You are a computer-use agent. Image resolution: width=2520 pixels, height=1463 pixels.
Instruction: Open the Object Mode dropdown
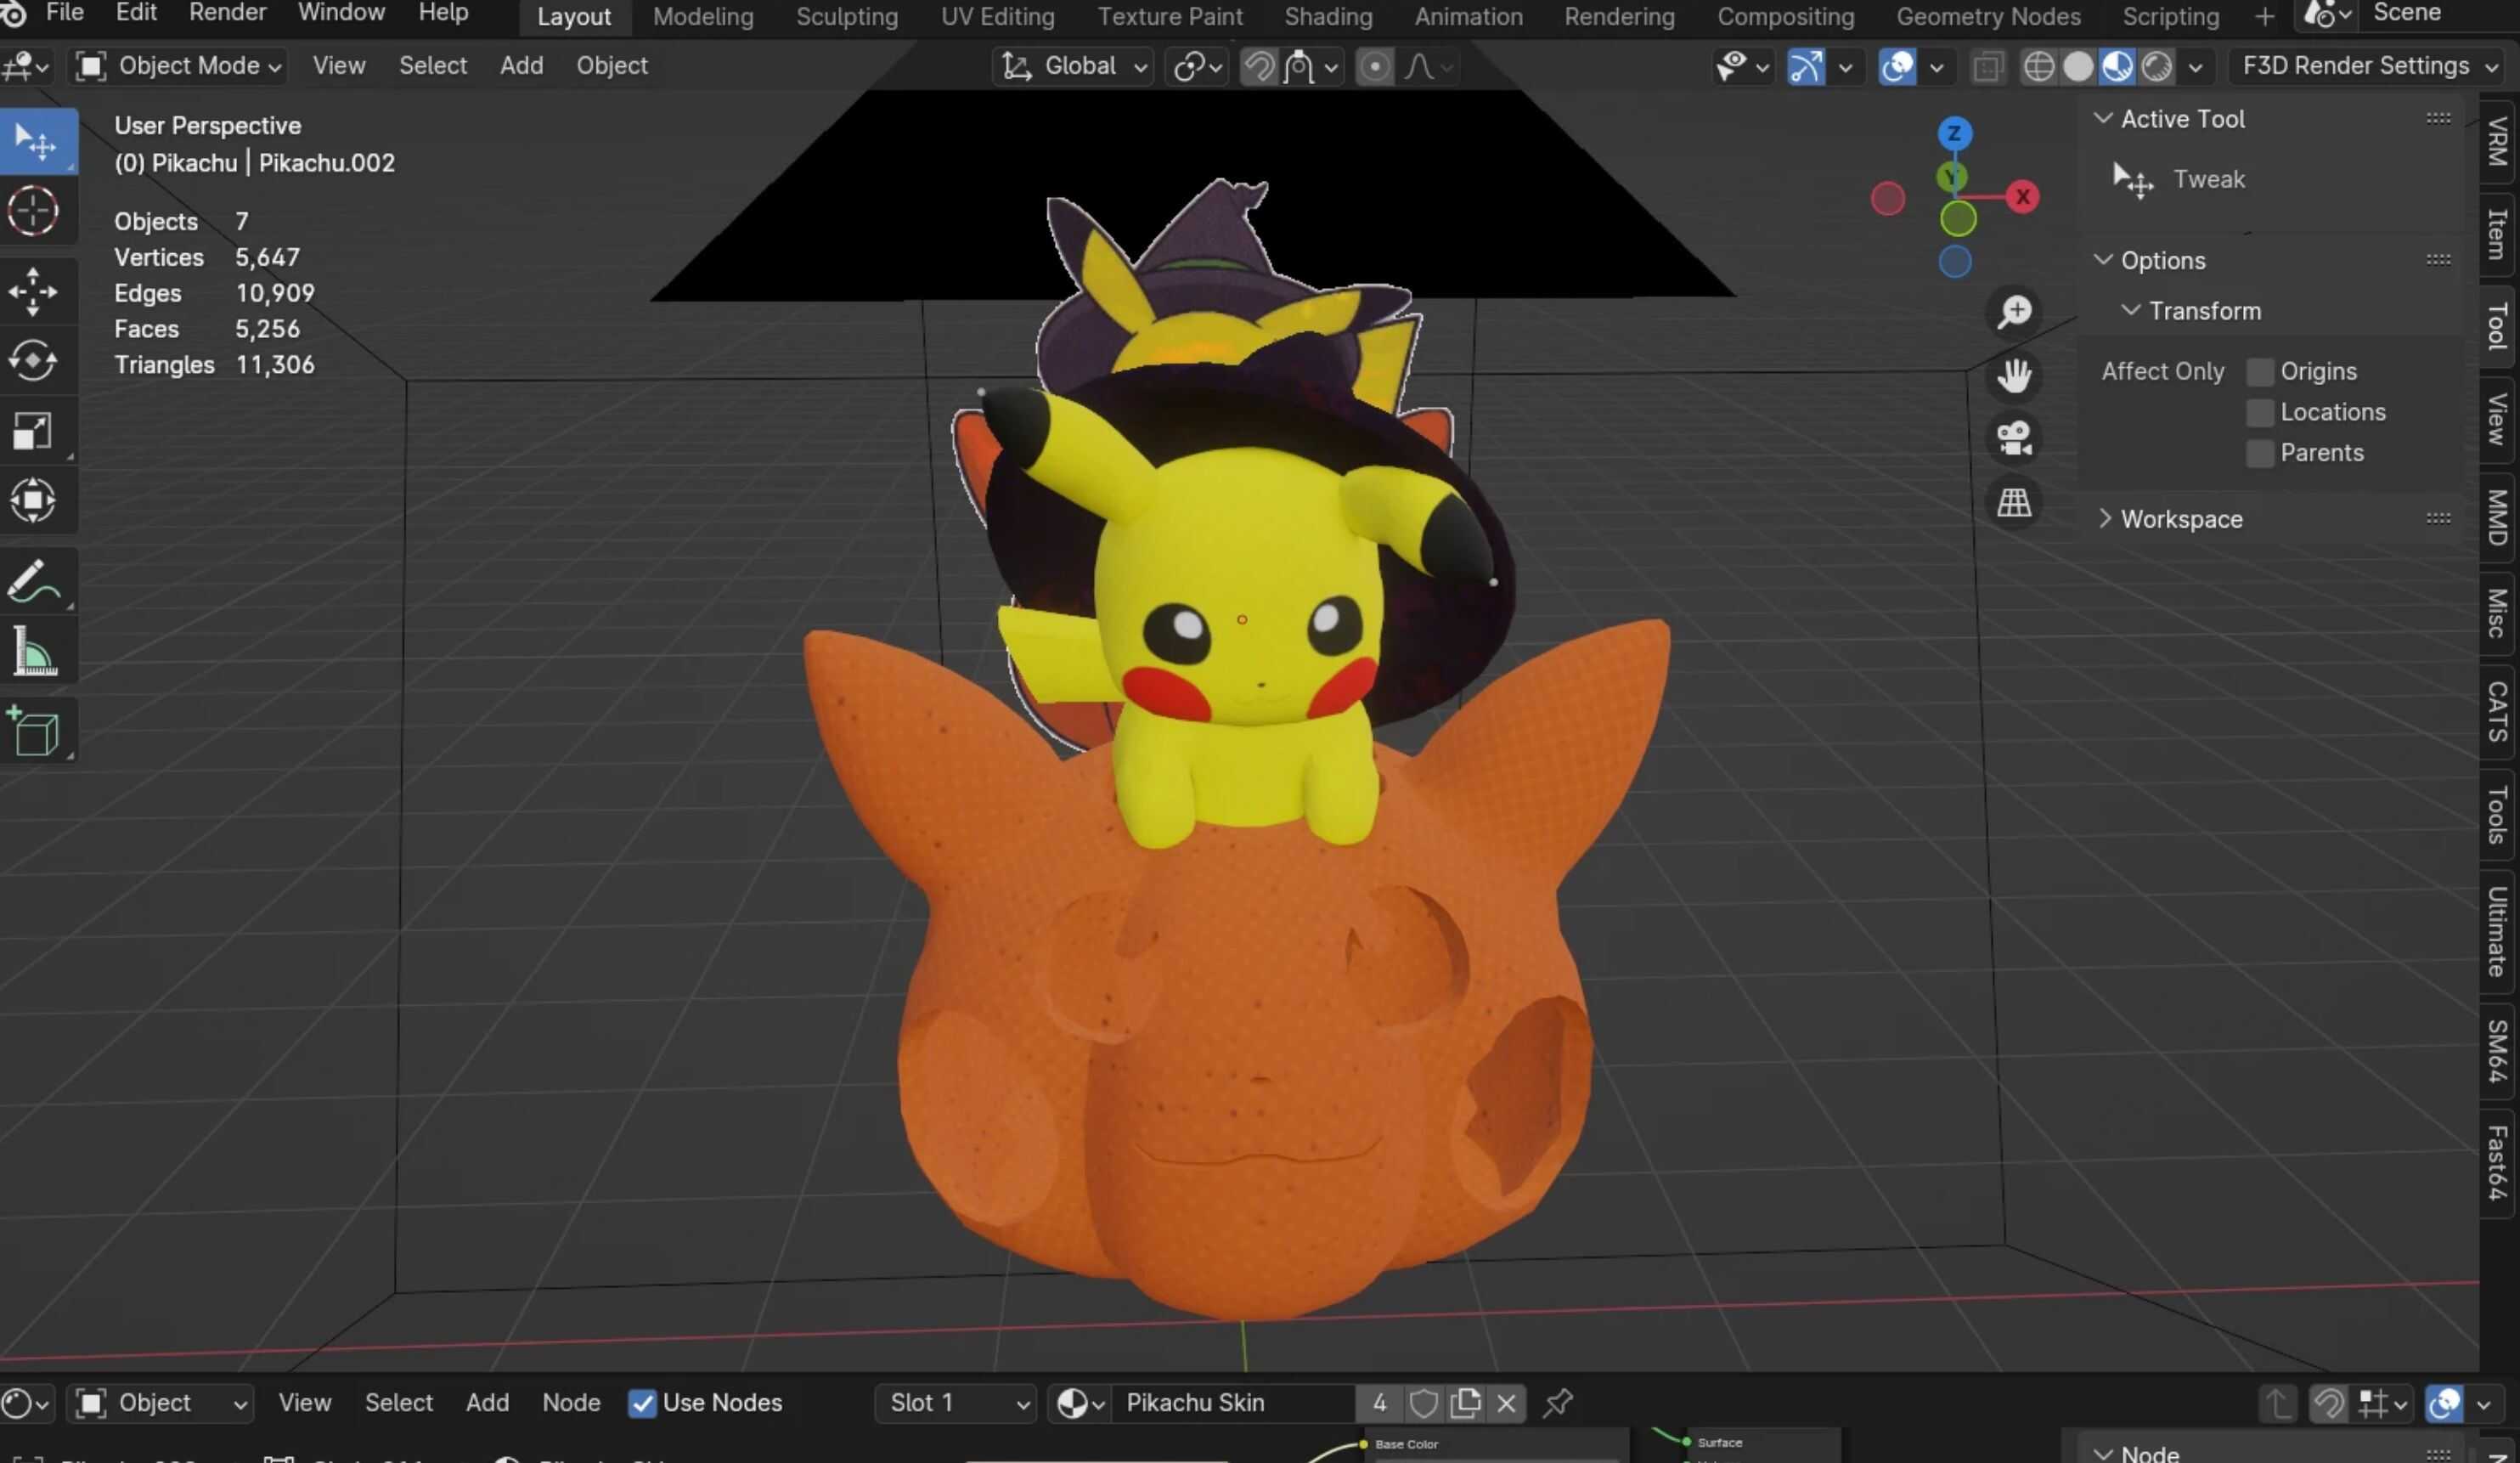[178, 66]
